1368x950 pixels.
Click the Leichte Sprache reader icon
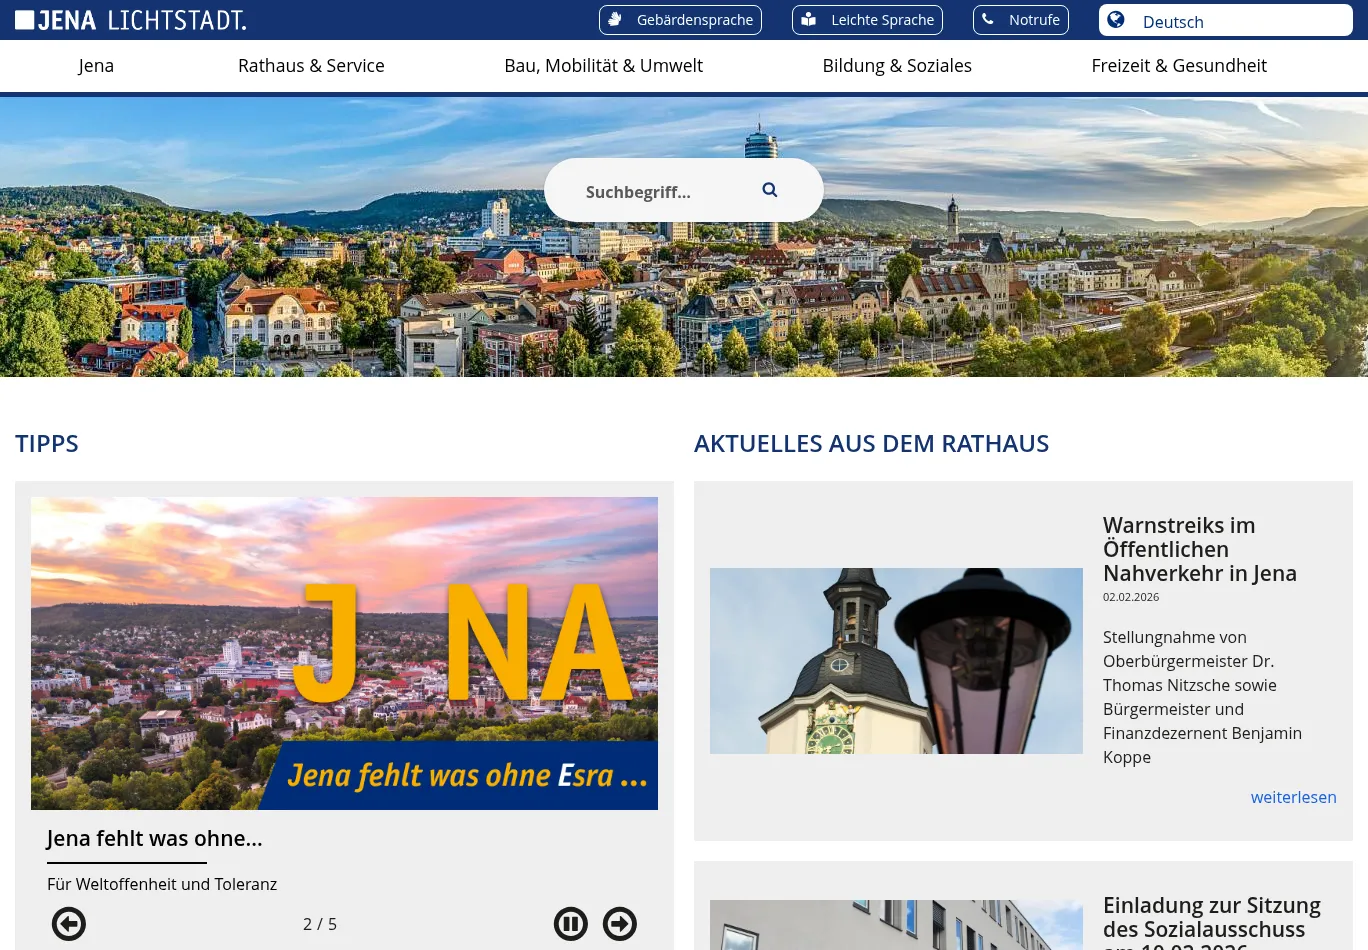[x=809, y=20]
